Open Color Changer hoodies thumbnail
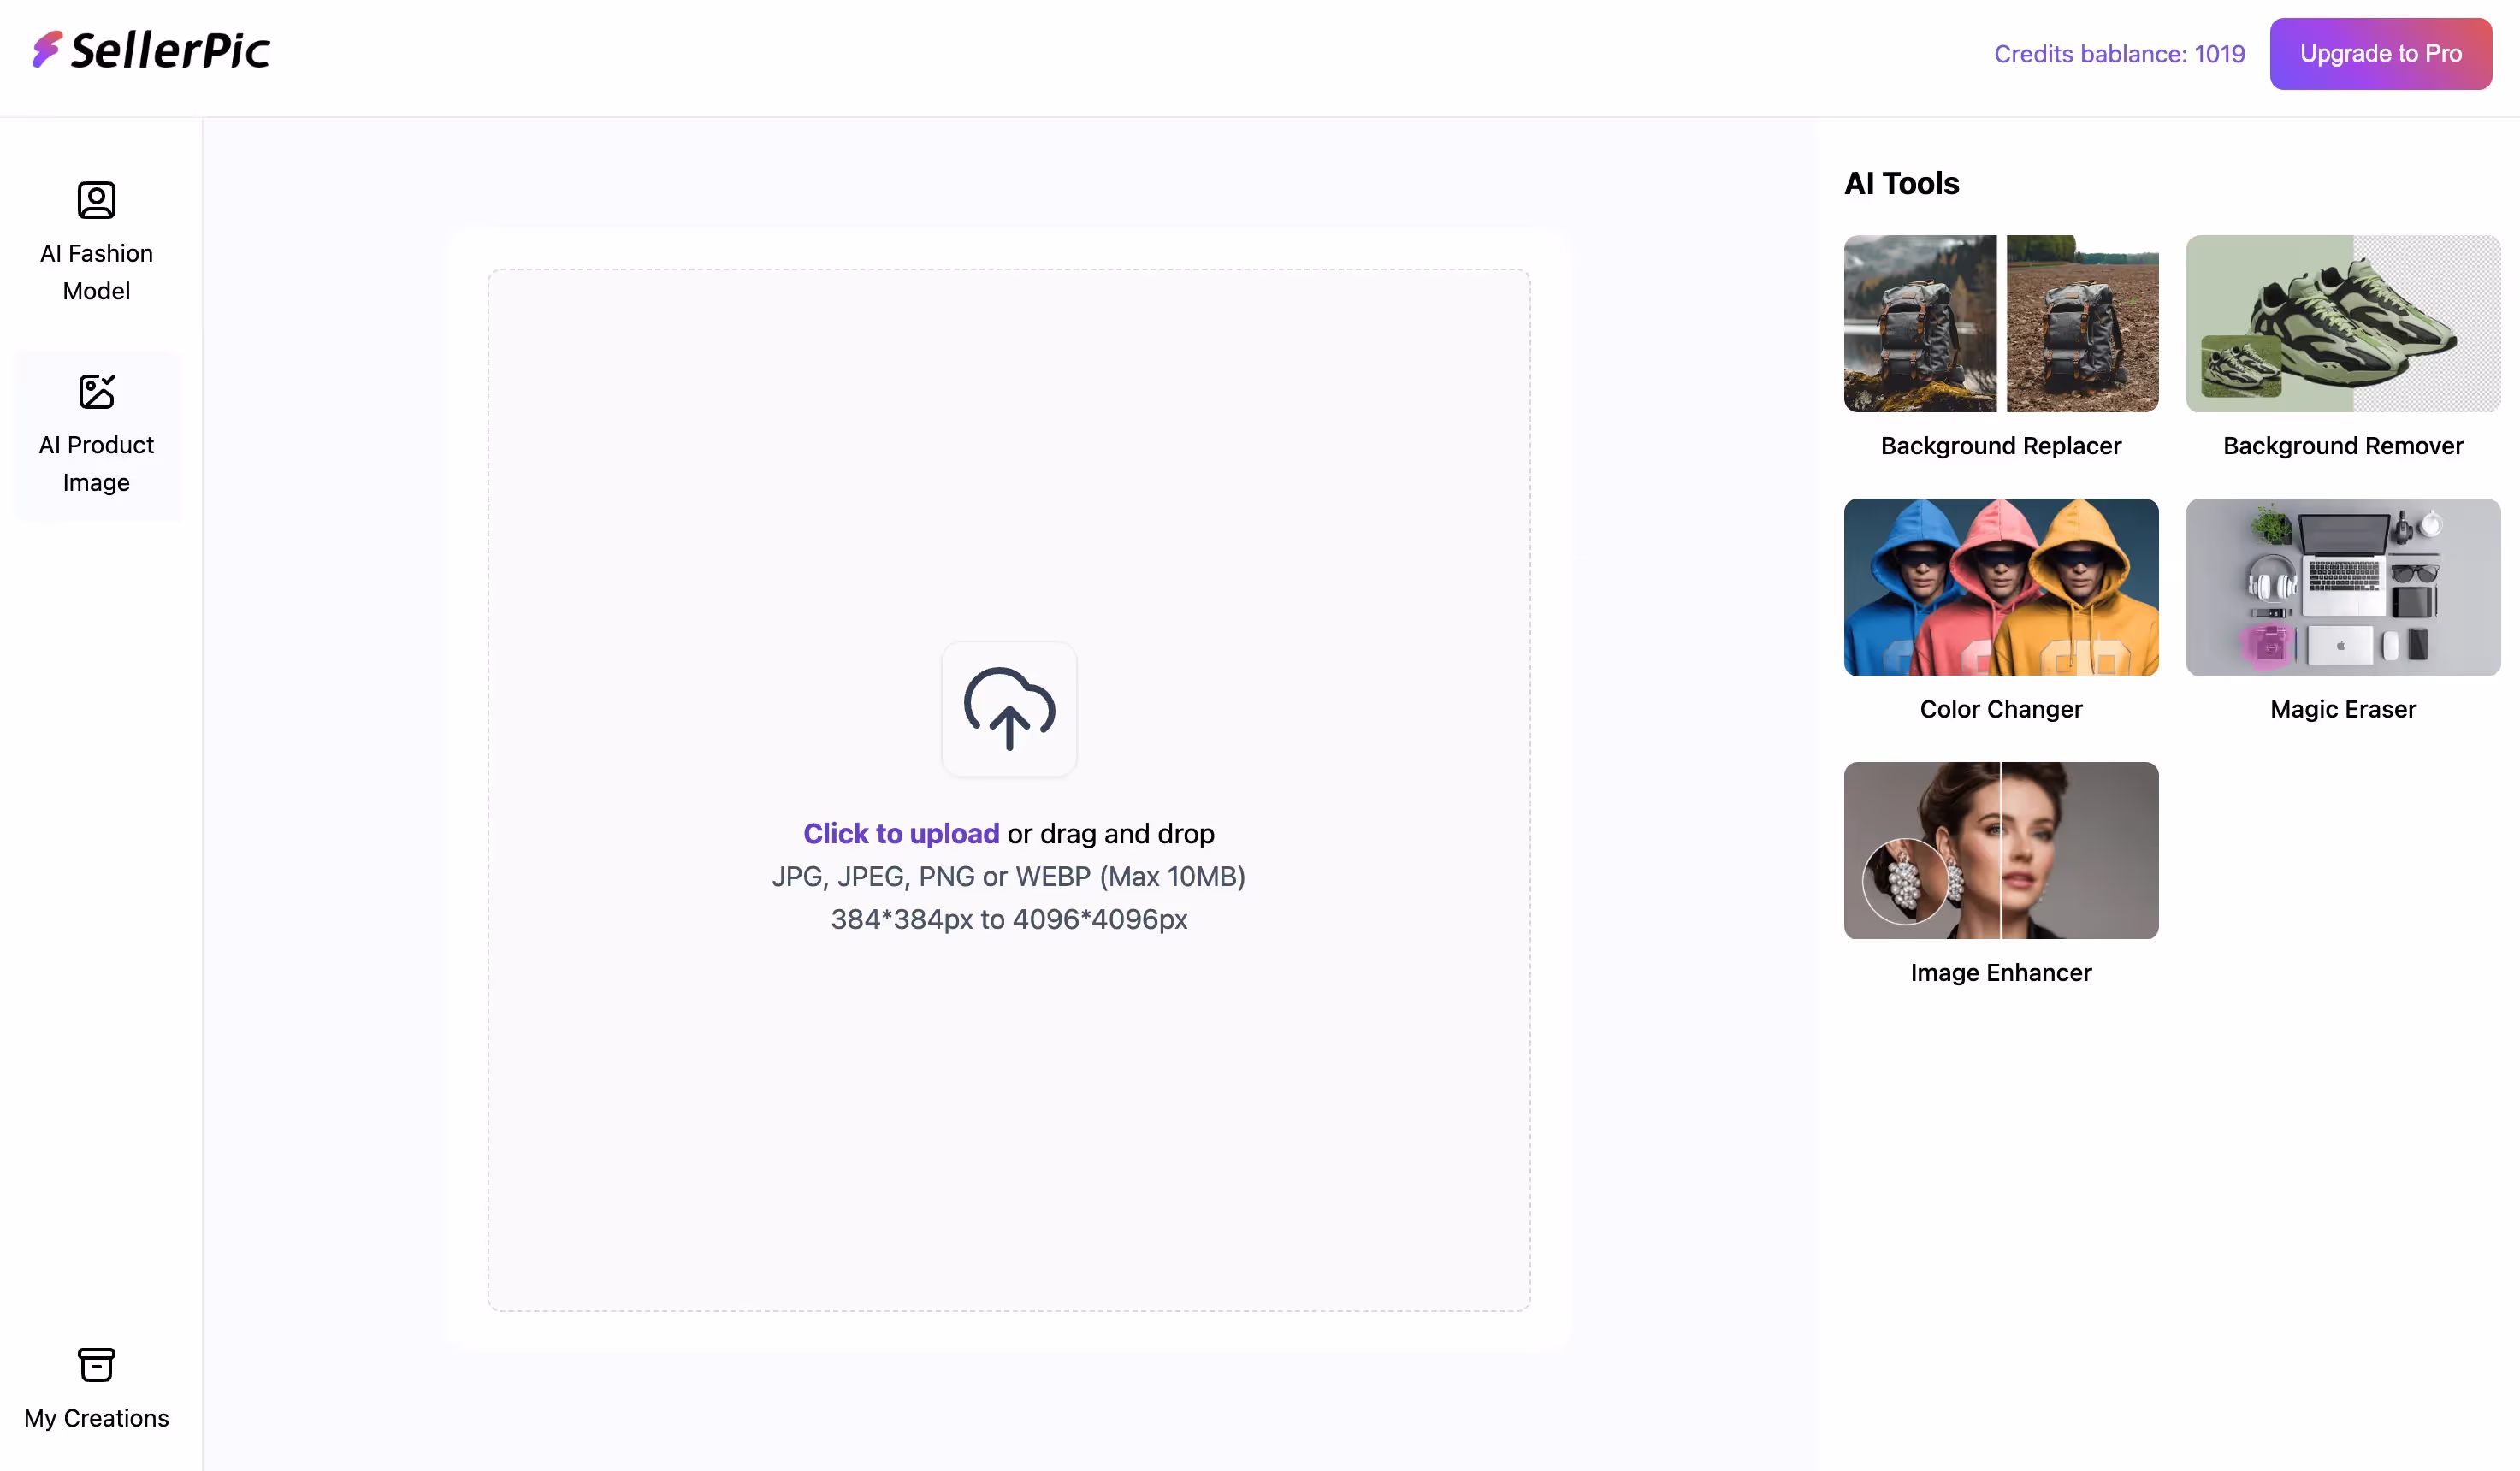Viewport: 2520px width, 1471px height. 2000,586
